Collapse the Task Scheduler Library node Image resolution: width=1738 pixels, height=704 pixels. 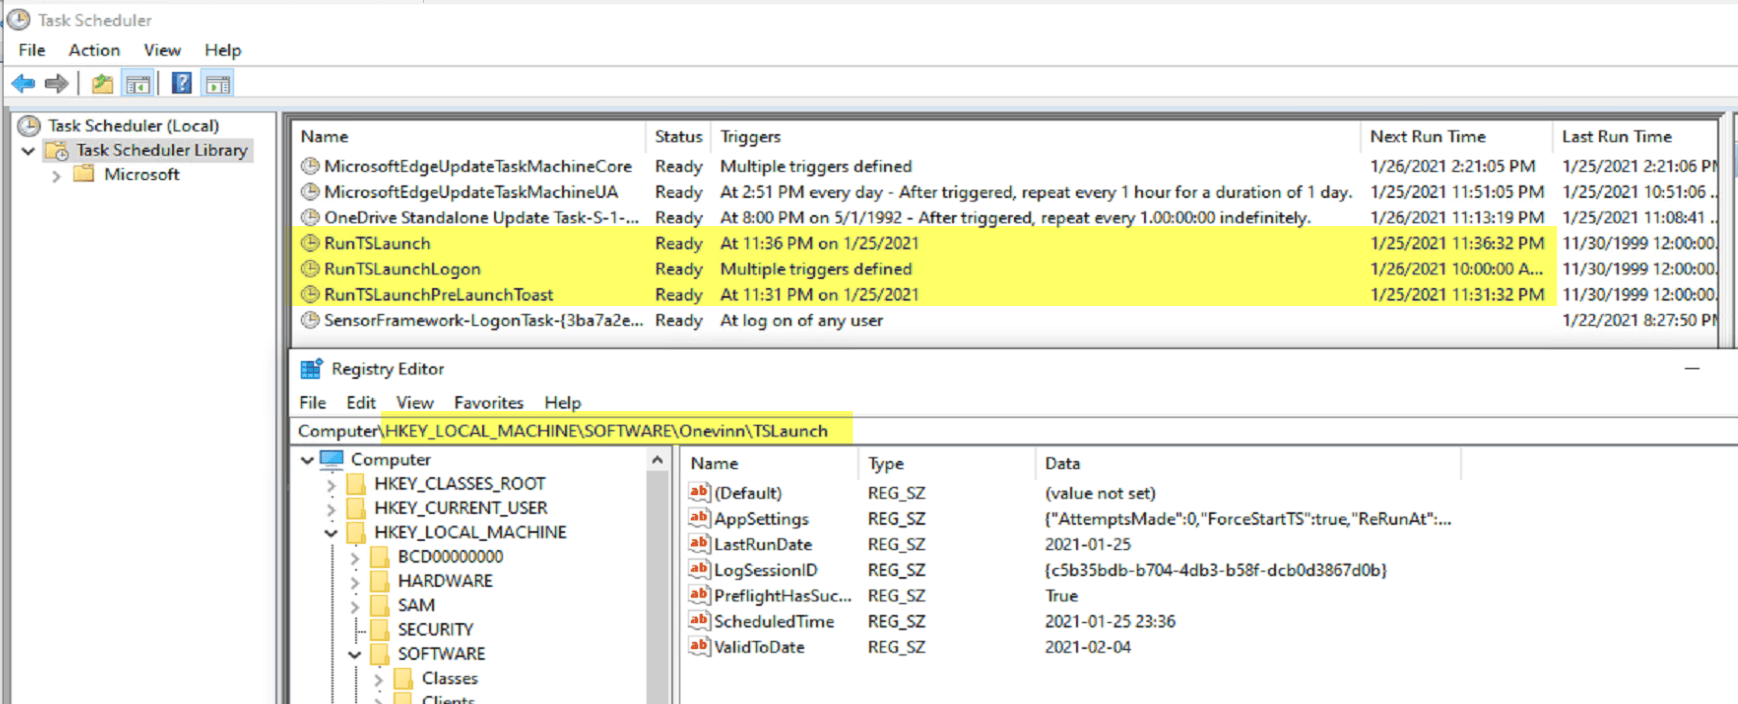[28, 151]
